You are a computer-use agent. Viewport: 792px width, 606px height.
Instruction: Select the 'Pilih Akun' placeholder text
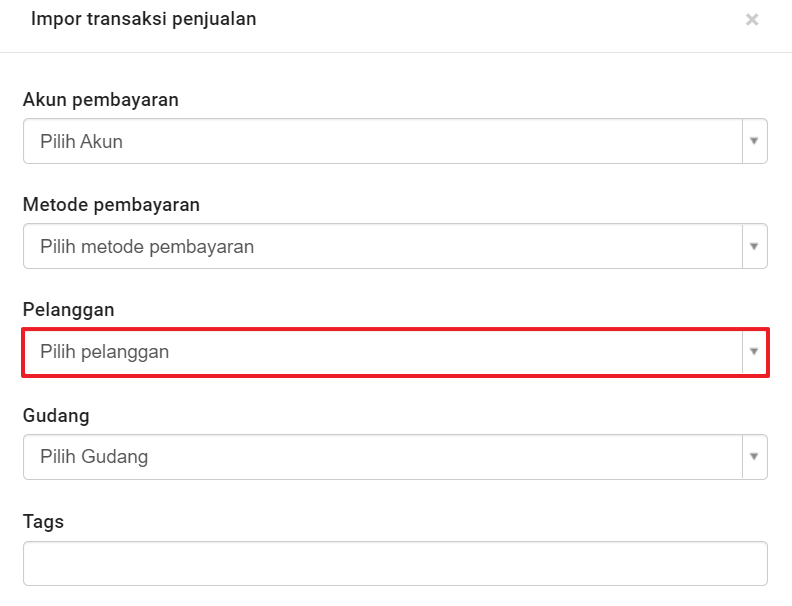[x=82, y=142]
